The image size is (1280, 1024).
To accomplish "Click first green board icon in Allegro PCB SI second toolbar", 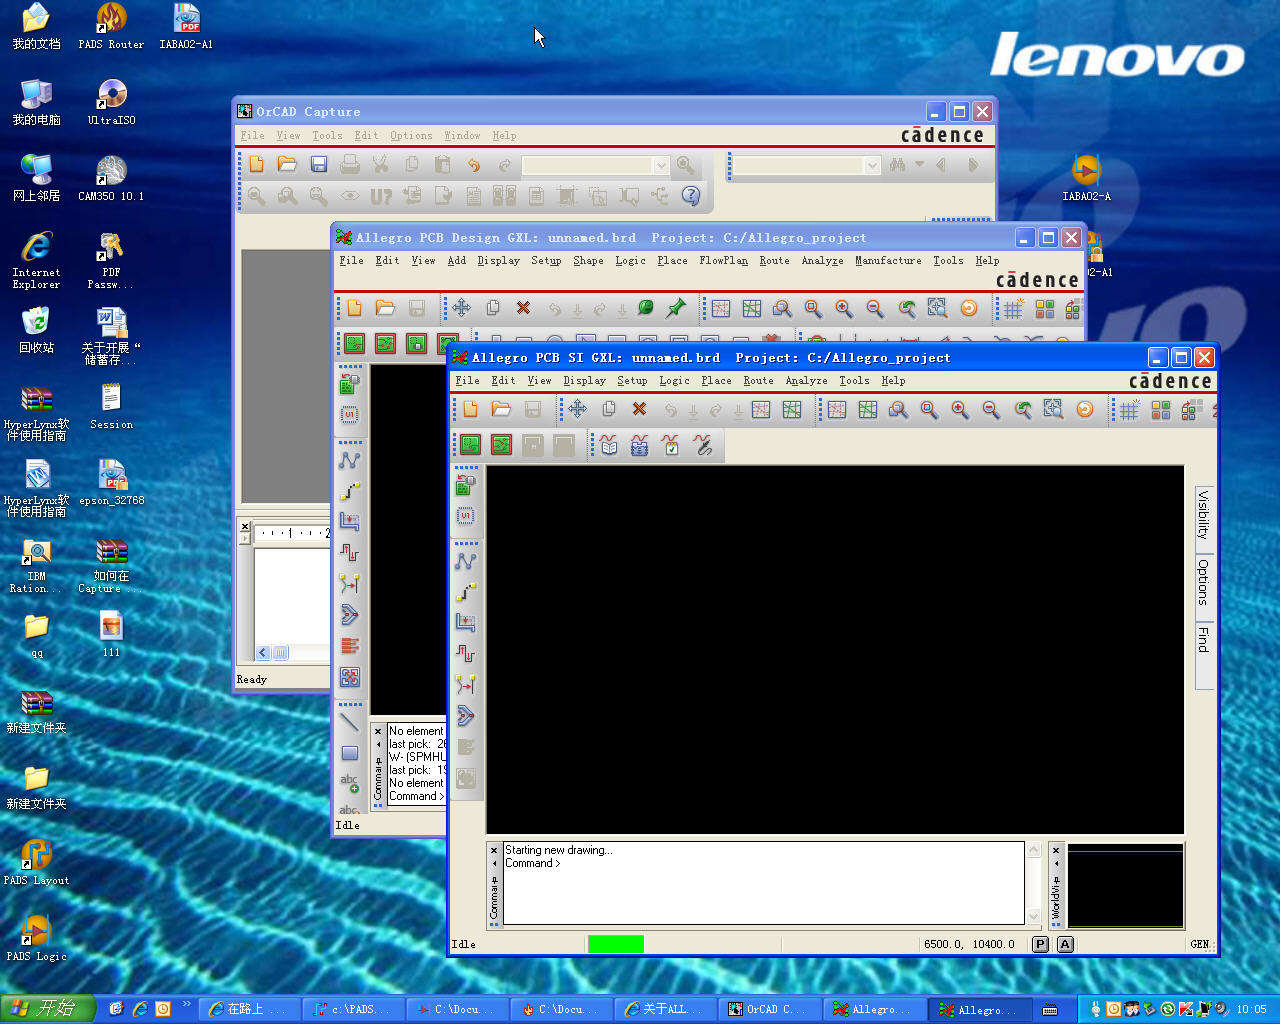I will point(470,445).
